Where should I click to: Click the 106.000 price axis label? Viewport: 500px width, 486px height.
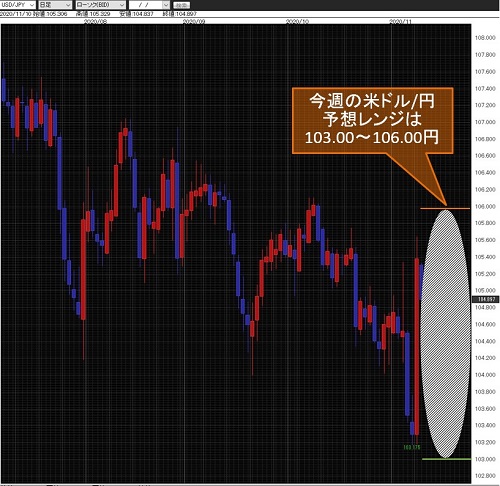tap(485, 206)
